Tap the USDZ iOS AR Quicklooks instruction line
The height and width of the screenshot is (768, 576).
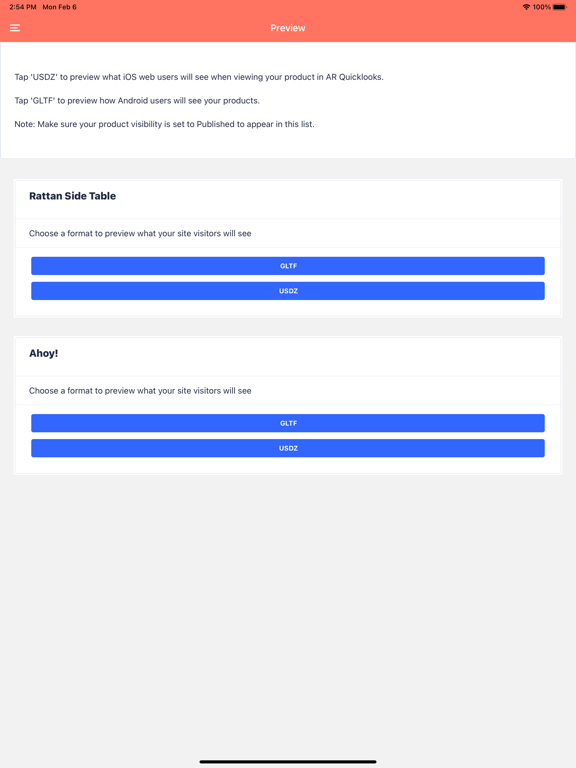click(199, 77)
